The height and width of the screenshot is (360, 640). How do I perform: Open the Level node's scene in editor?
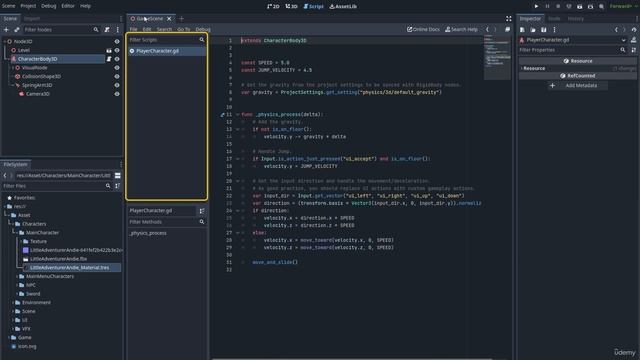pos(109,50)
